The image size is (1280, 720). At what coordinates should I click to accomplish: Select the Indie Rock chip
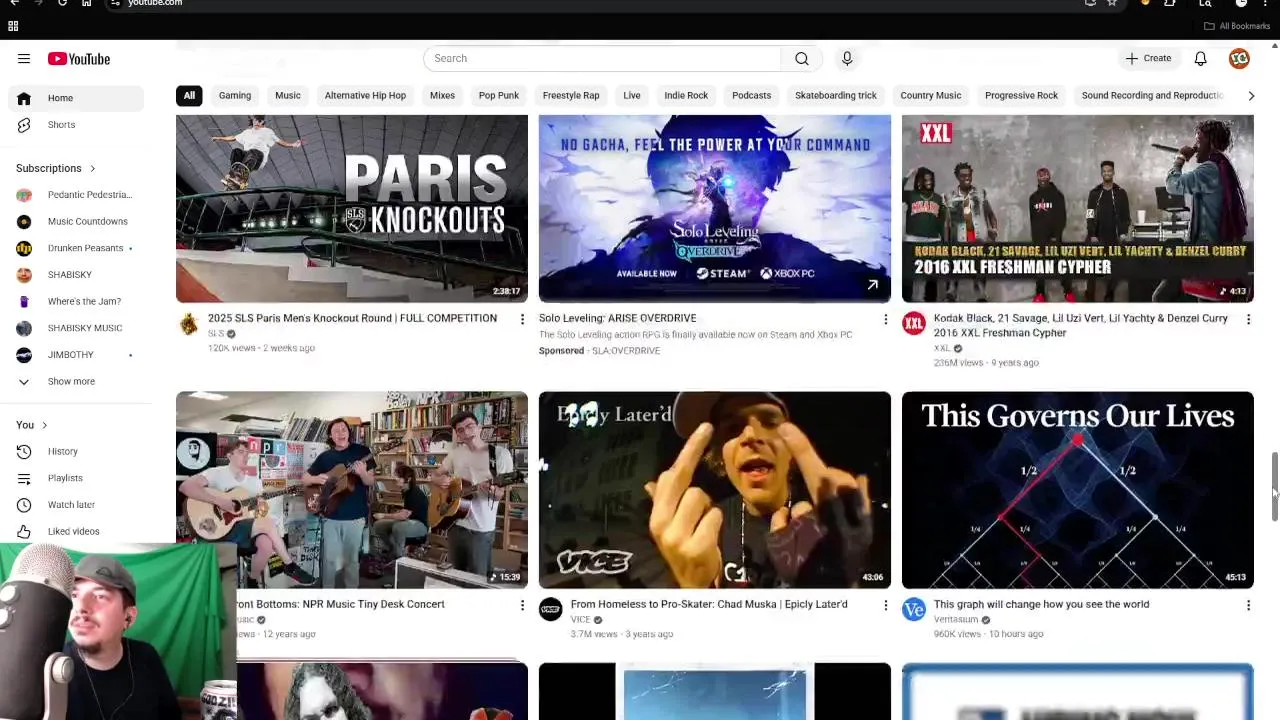tap(686, 95)
